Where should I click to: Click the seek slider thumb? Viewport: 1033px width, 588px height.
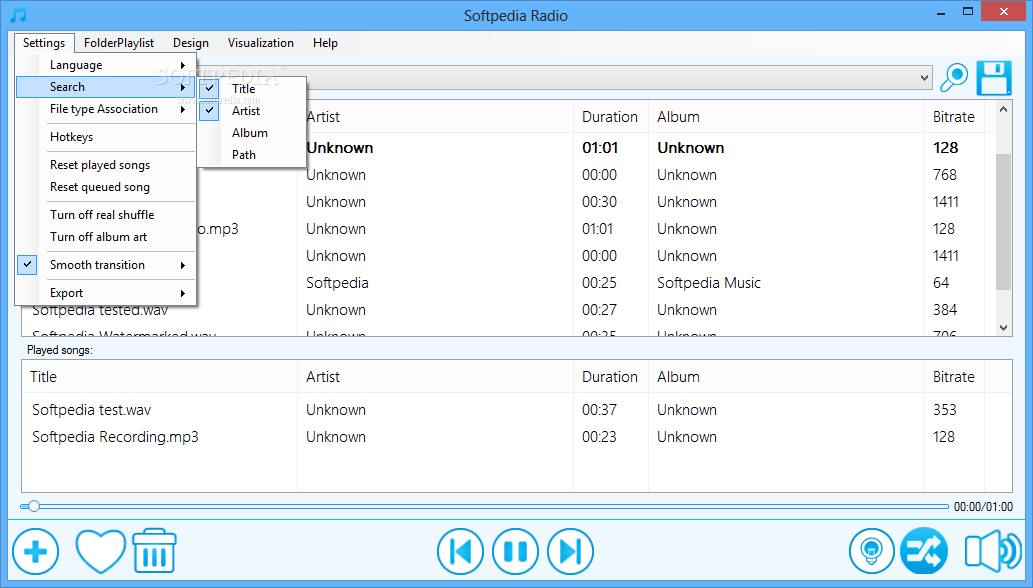34,506
